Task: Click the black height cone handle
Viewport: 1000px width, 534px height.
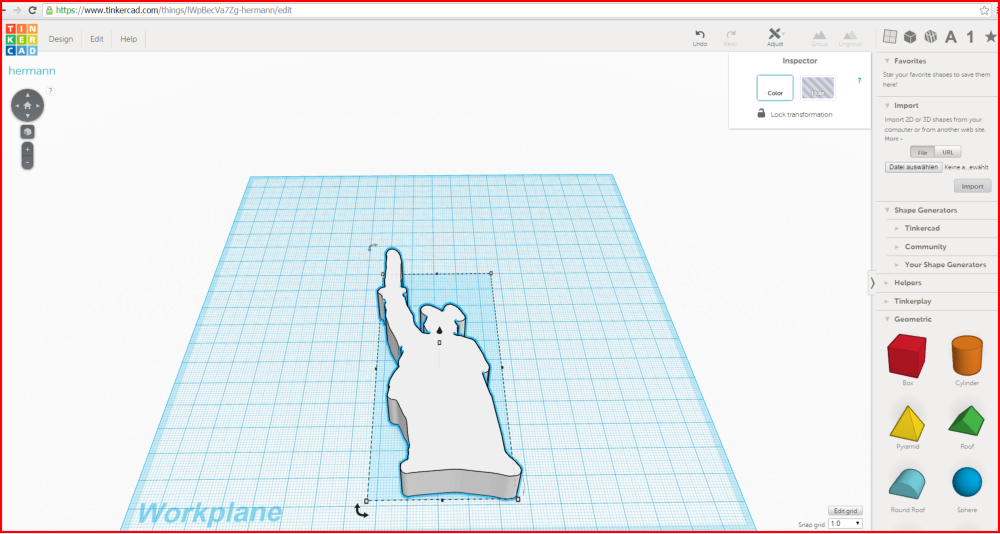Action: click(439, 330)
